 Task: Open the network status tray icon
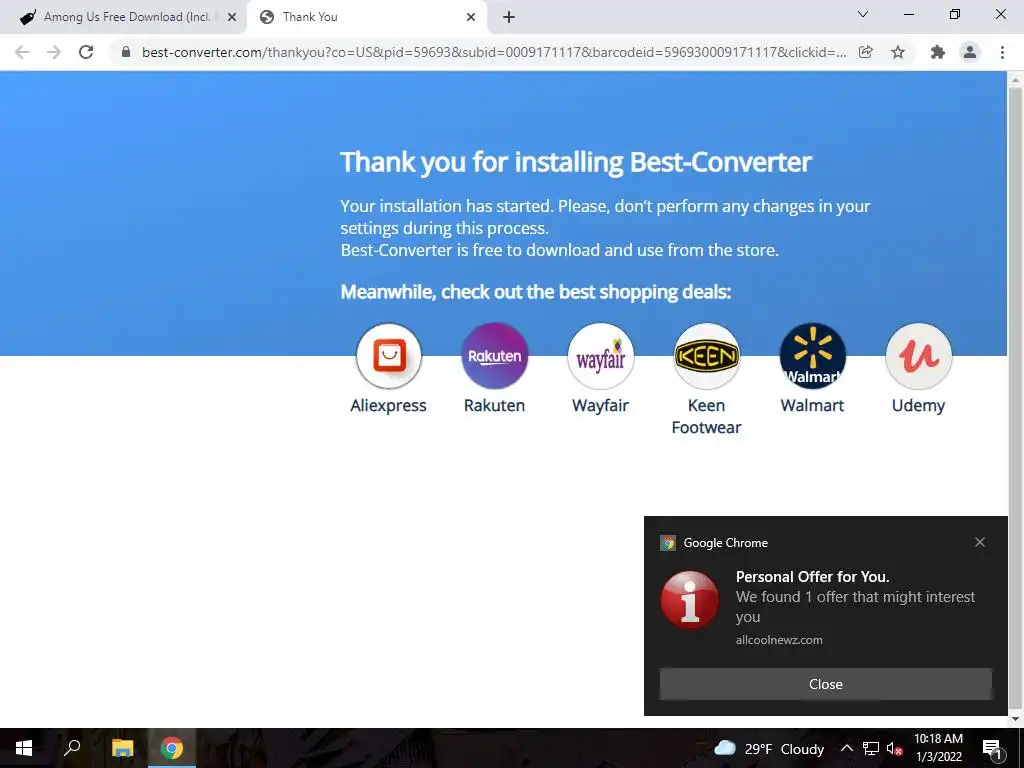871,748
